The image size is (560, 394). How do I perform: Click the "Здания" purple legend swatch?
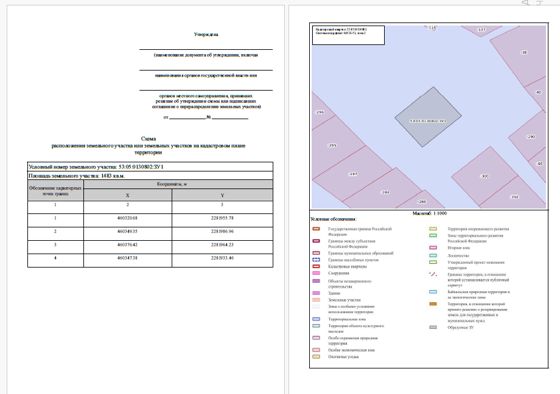tap(316, 293)
